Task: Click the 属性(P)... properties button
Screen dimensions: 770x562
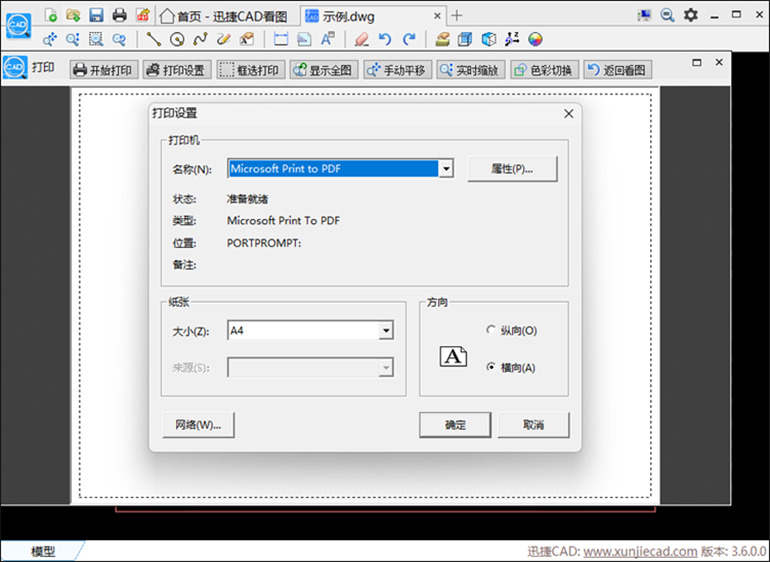Action: click(511, 169)
